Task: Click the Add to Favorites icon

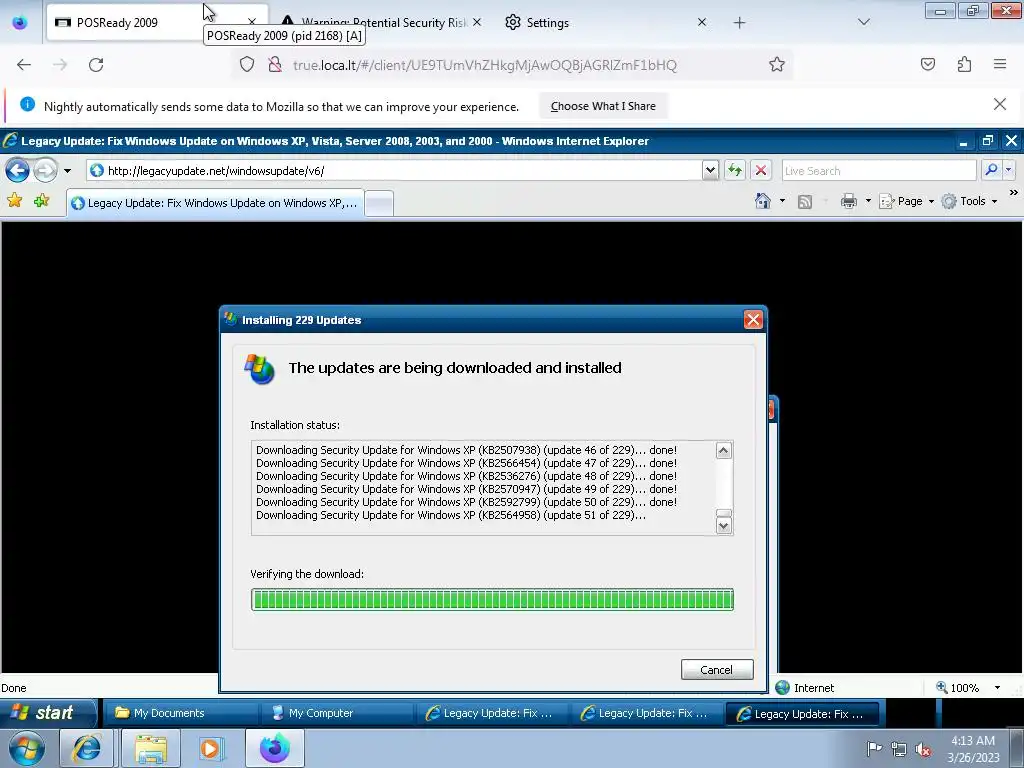Action: pyautogui.click(x=42, y=201)
